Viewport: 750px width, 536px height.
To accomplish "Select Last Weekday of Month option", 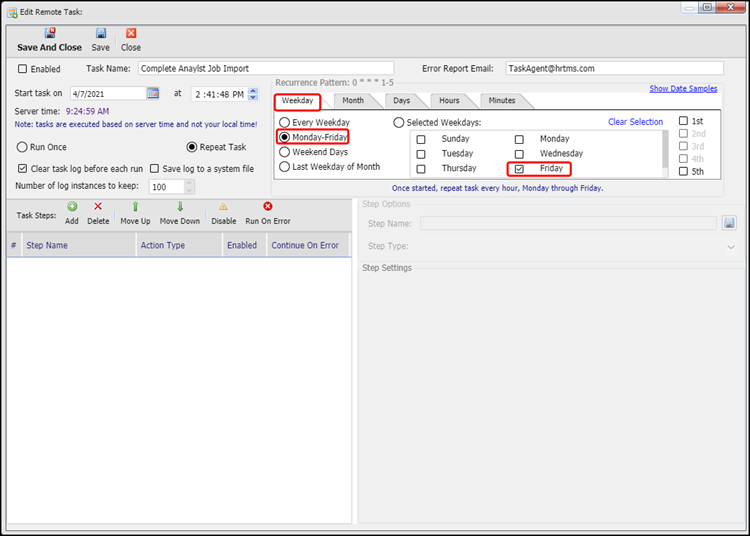I will tap(285, 167).
